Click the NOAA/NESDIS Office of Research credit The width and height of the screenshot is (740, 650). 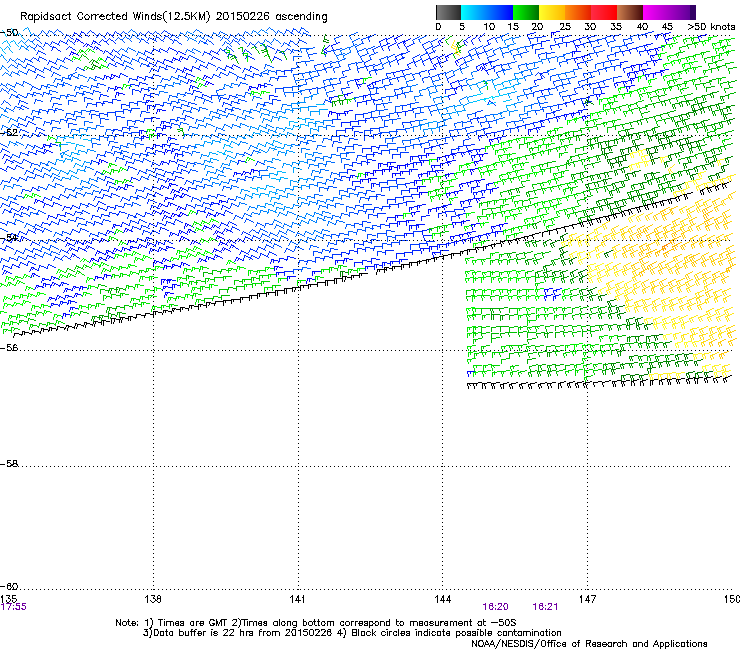coord(589,644)
